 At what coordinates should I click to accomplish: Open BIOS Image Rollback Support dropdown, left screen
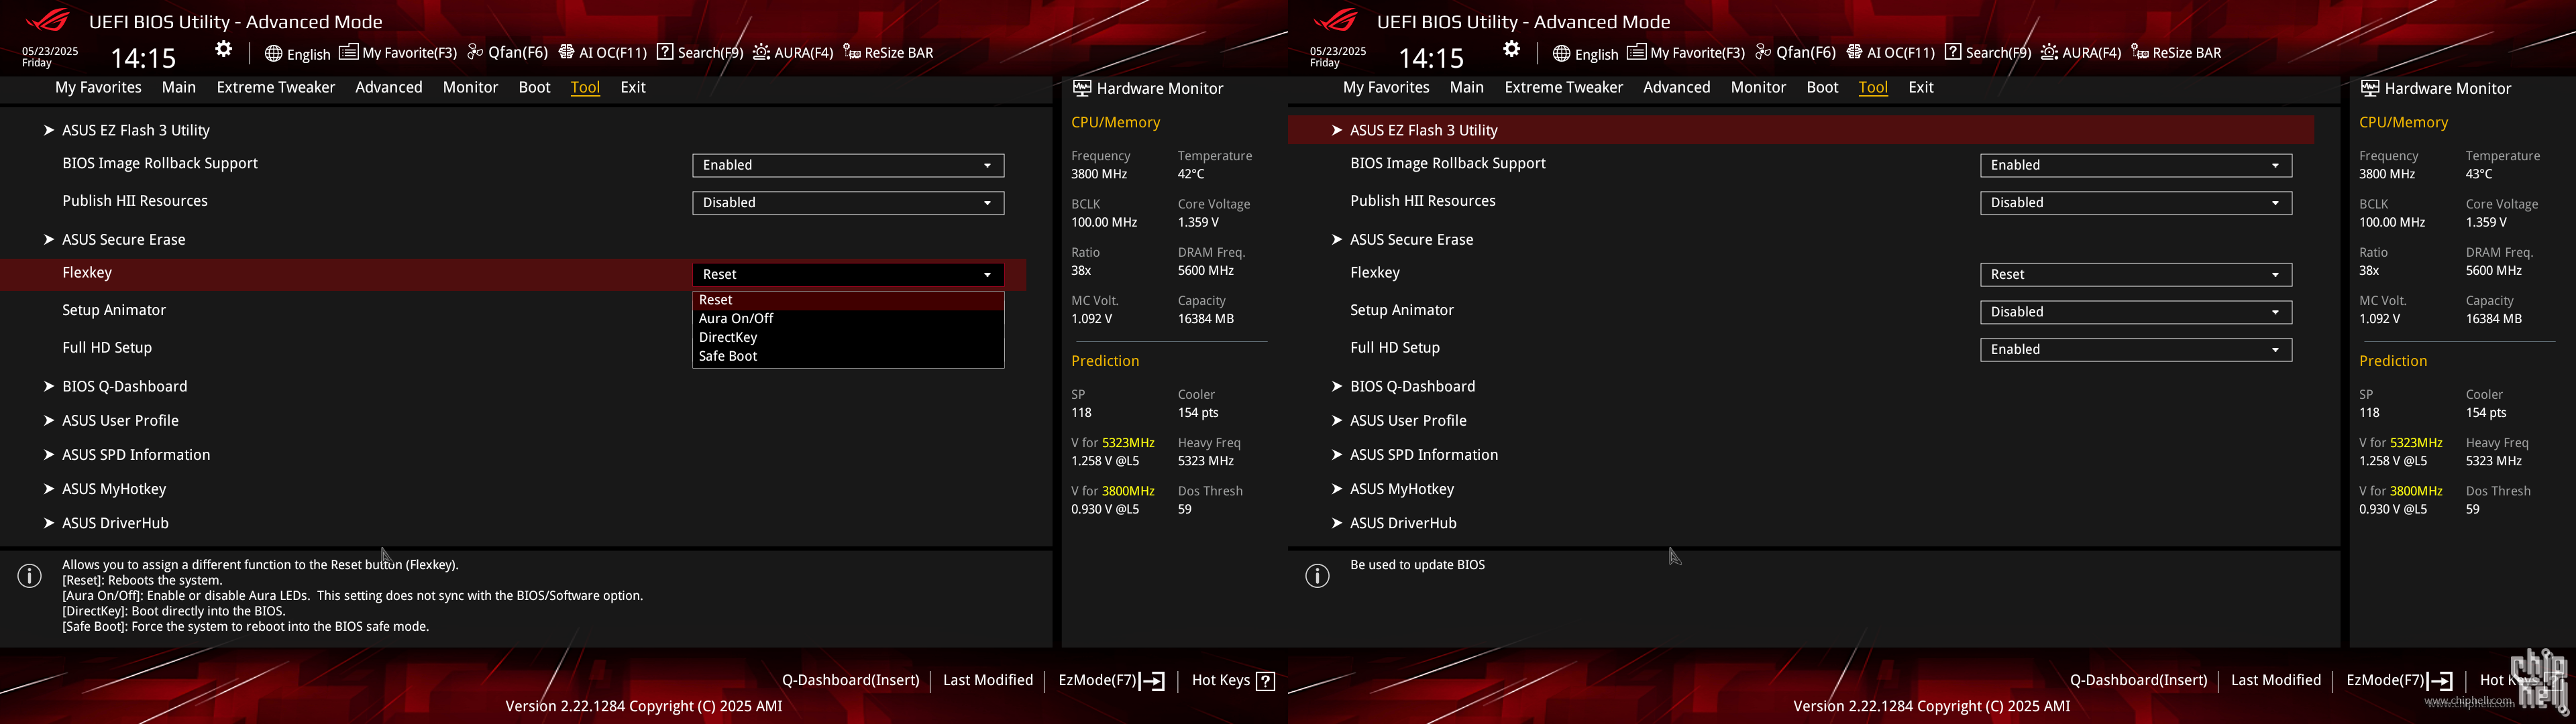click(848, 165)
